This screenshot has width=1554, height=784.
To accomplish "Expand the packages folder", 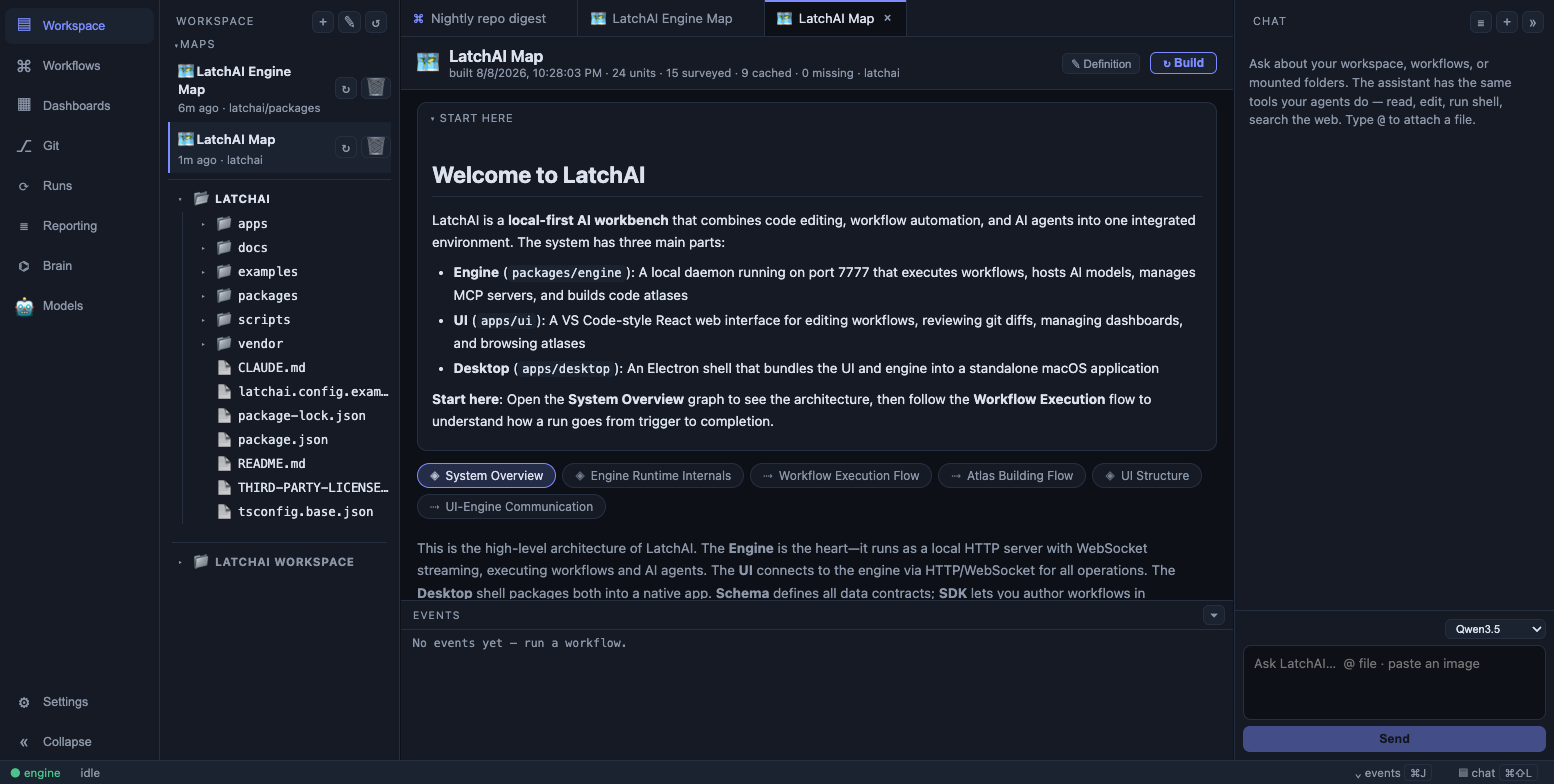I will pos(203,296).
